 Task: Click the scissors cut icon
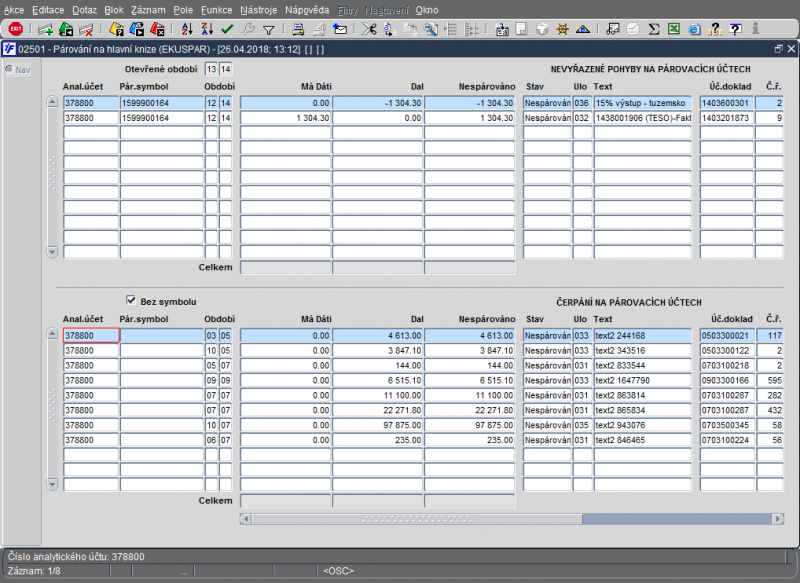370,29
